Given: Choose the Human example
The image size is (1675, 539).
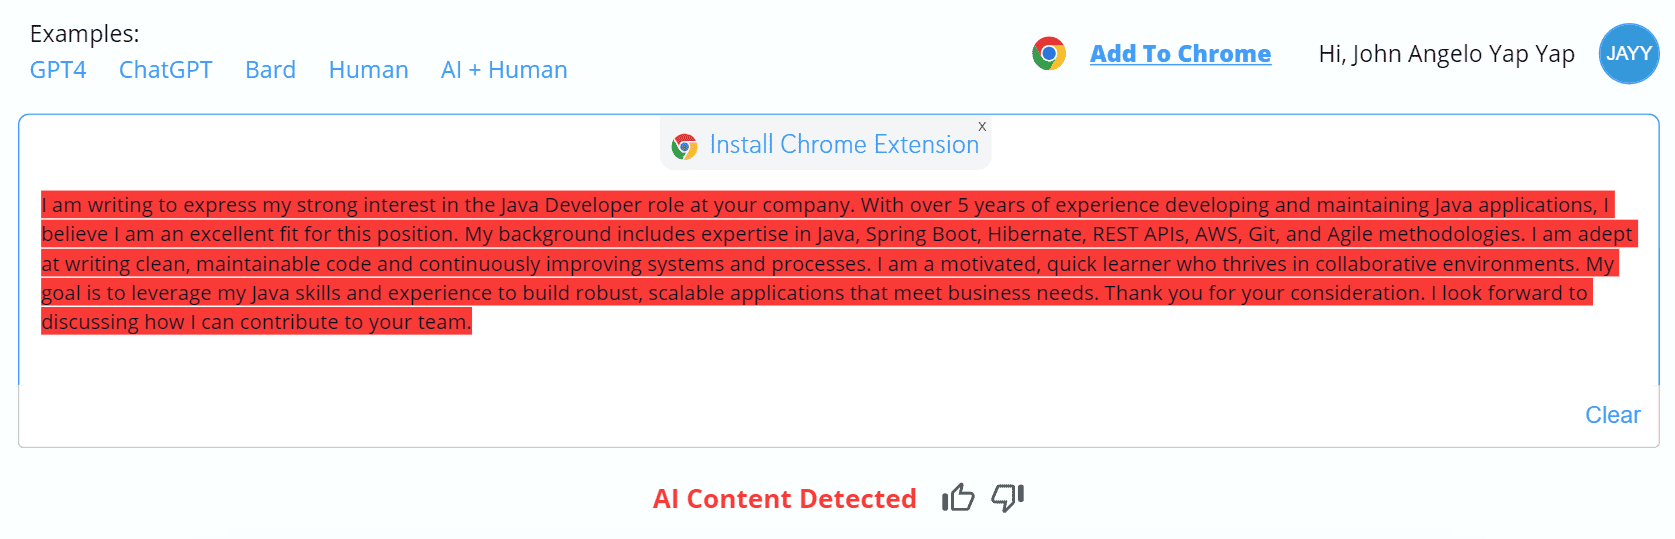Looking at the screenshot, I should 368,70.
